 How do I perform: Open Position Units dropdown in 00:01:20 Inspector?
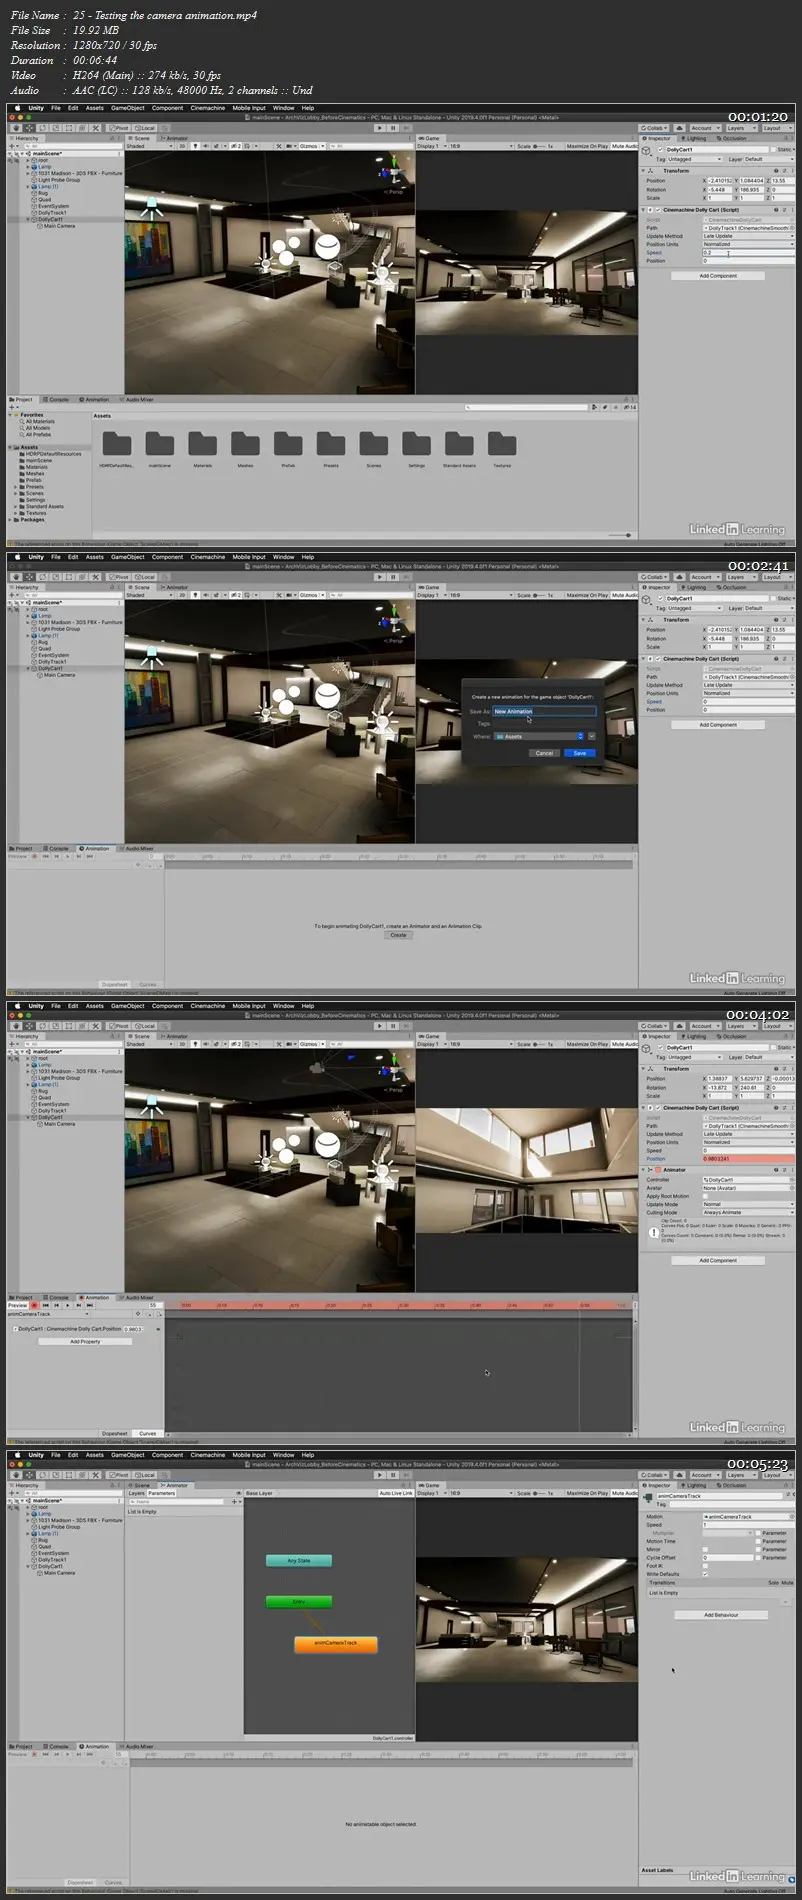(x=748, y=244)
